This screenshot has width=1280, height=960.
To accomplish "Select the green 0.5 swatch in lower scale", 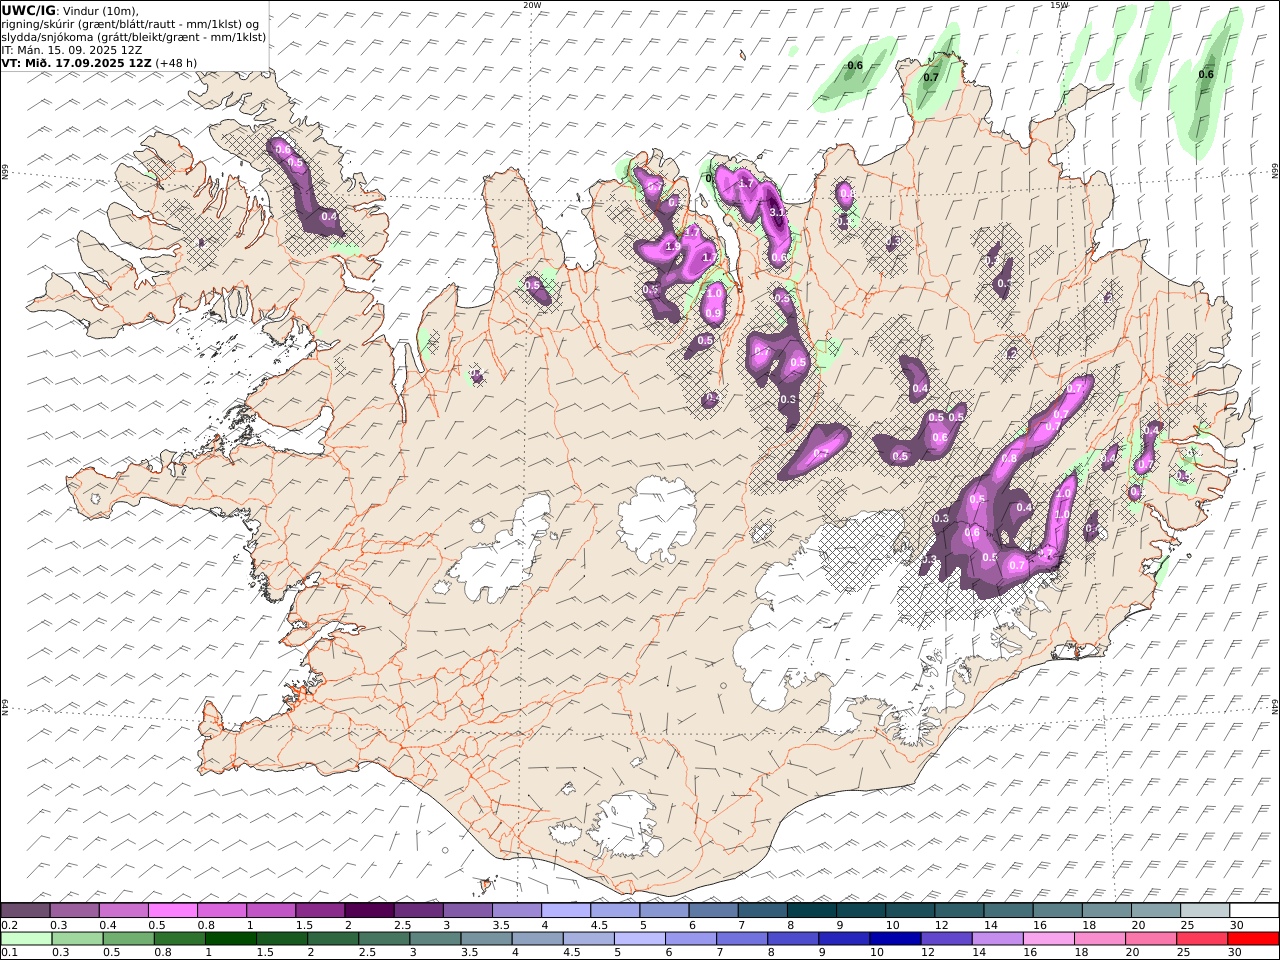I will (x=129, y=939).
